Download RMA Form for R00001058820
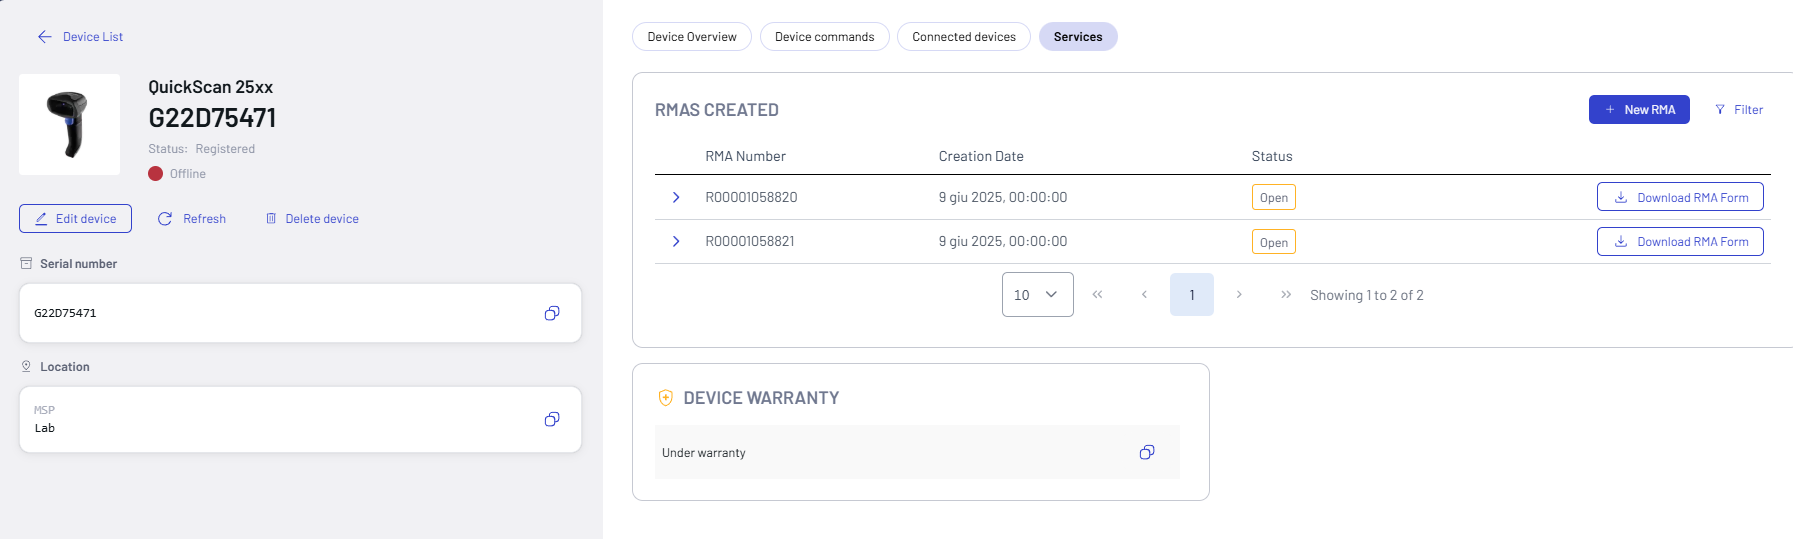1793x539 pixels. point(1680,198)
